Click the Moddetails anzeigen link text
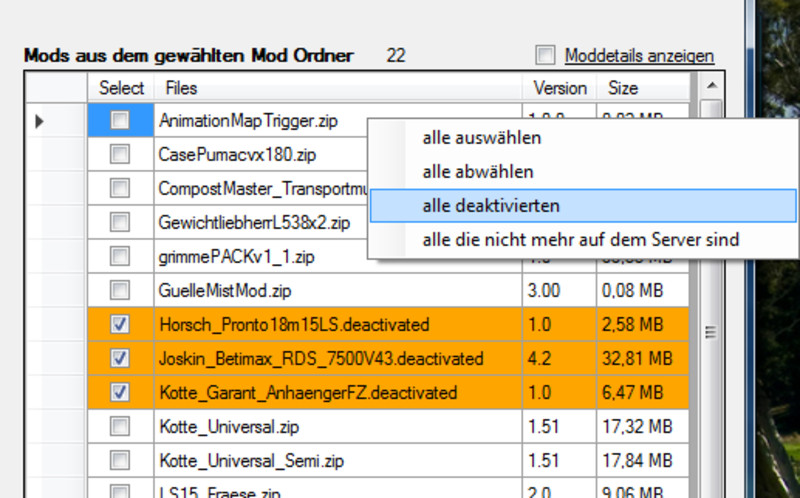Viewport: 800px width, 498px height. (639, 55)
